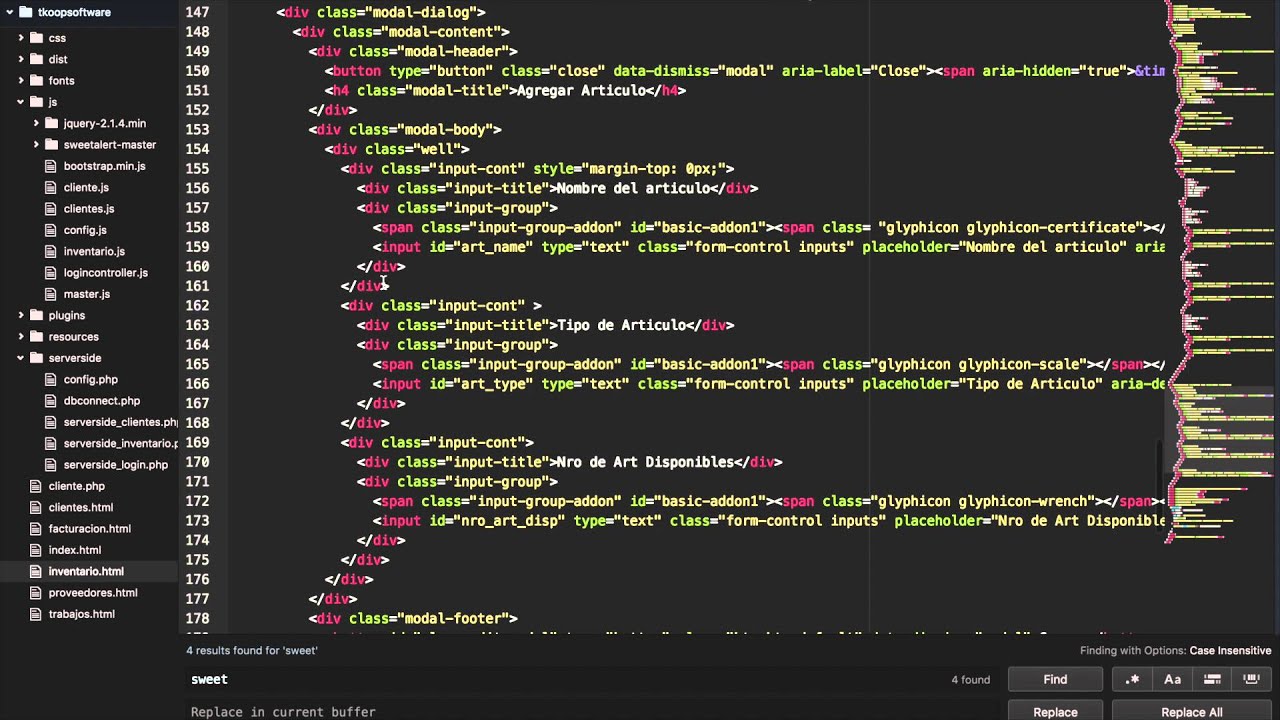This screenshot has width=1280, height=720.
Task: Open index.html in the tree
Action: (x=74, y=550)
